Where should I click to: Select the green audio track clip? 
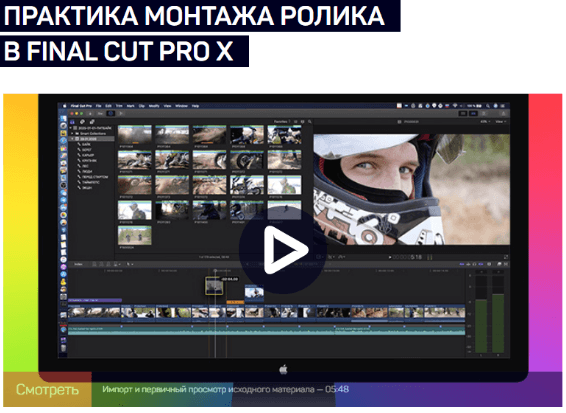pyautogui.click(x=266, y=330)
